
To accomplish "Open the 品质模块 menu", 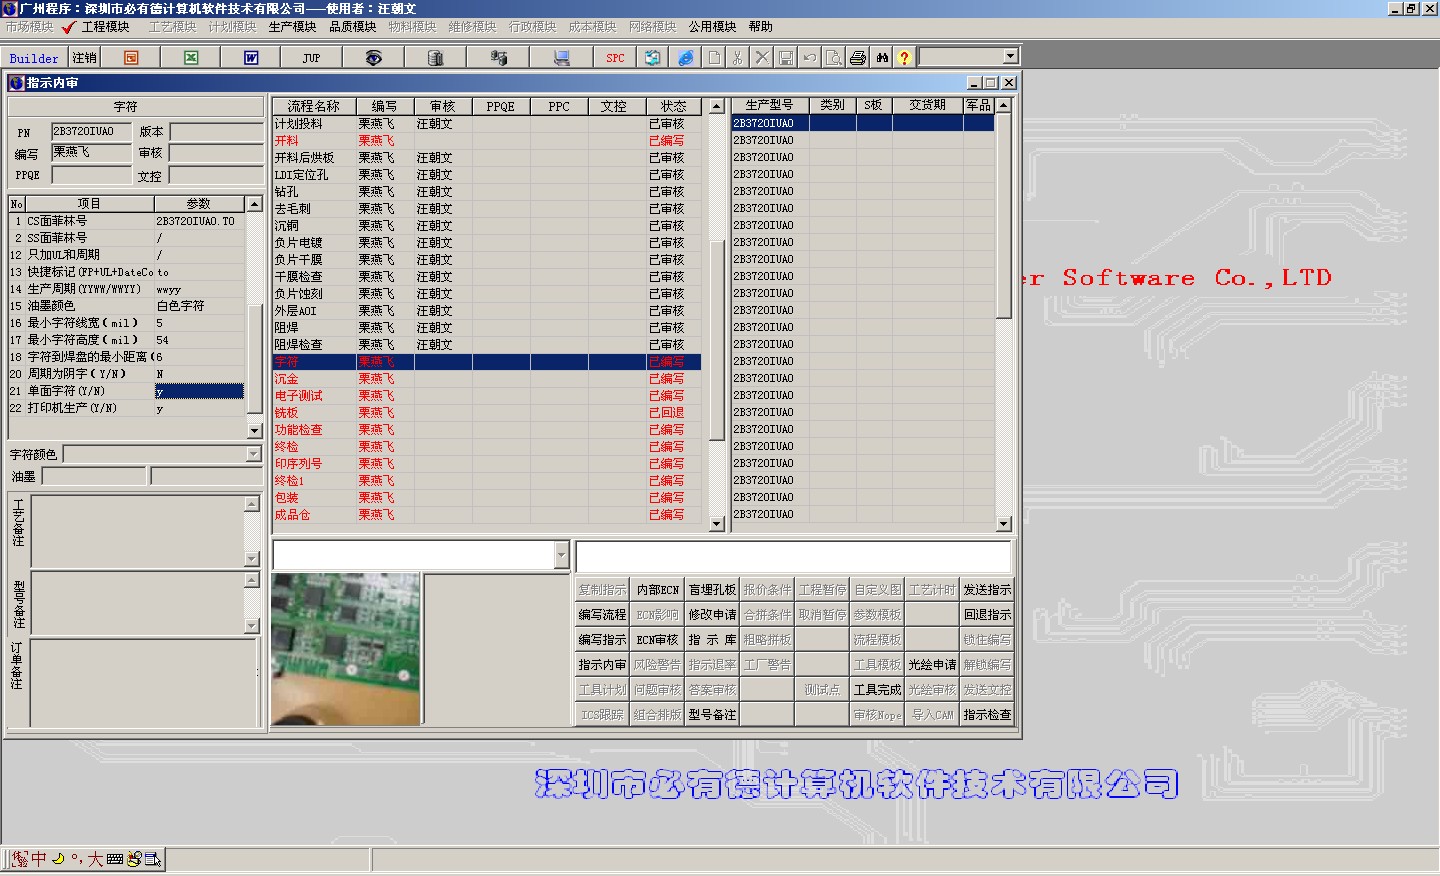I will pos(352,27).
